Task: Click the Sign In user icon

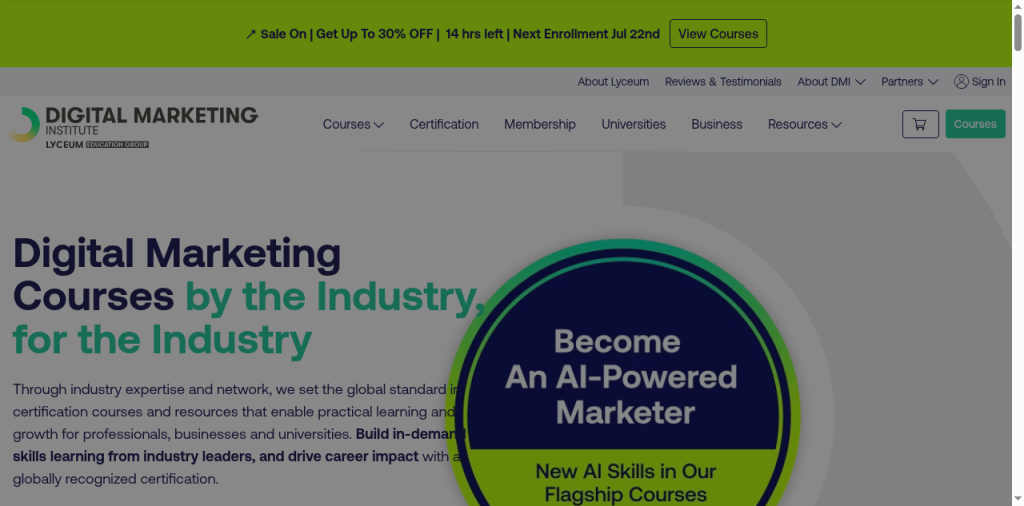Action: click(x=961, y=82)
